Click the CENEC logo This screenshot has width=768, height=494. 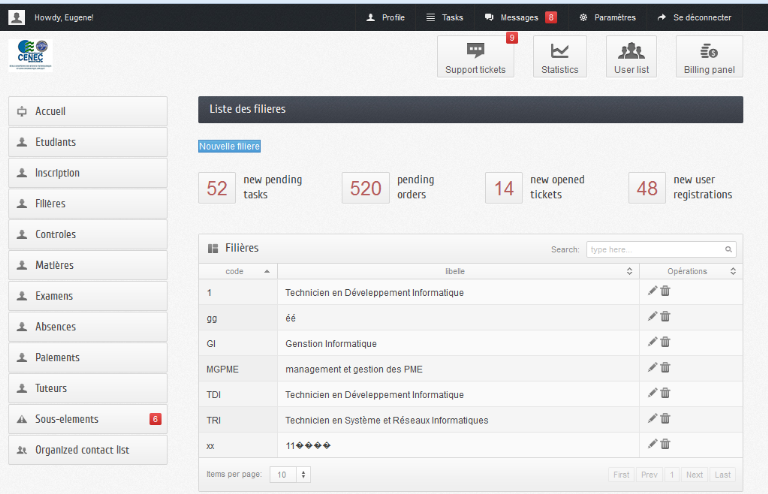pos(30,54)
